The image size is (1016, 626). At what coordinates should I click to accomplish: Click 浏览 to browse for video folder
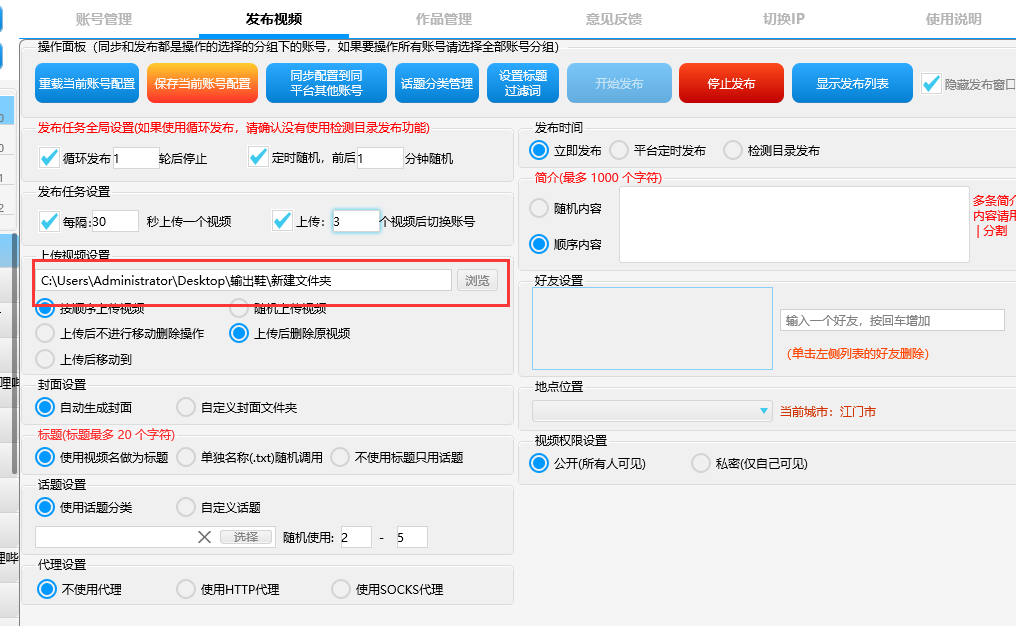477,280
